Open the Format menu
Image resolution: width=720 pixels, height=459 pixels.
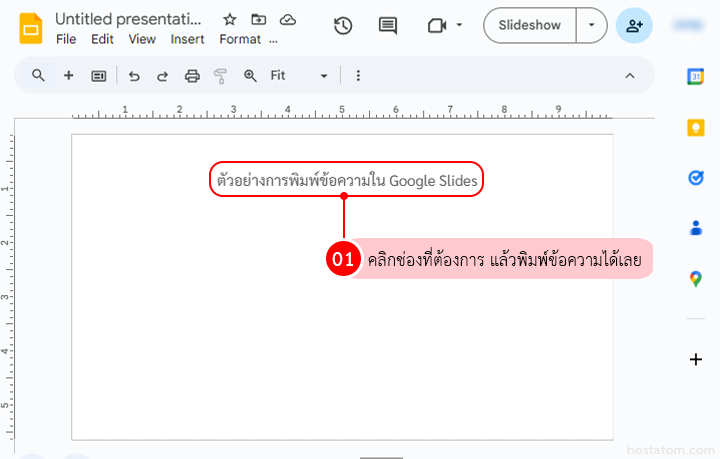pos(240,39)
